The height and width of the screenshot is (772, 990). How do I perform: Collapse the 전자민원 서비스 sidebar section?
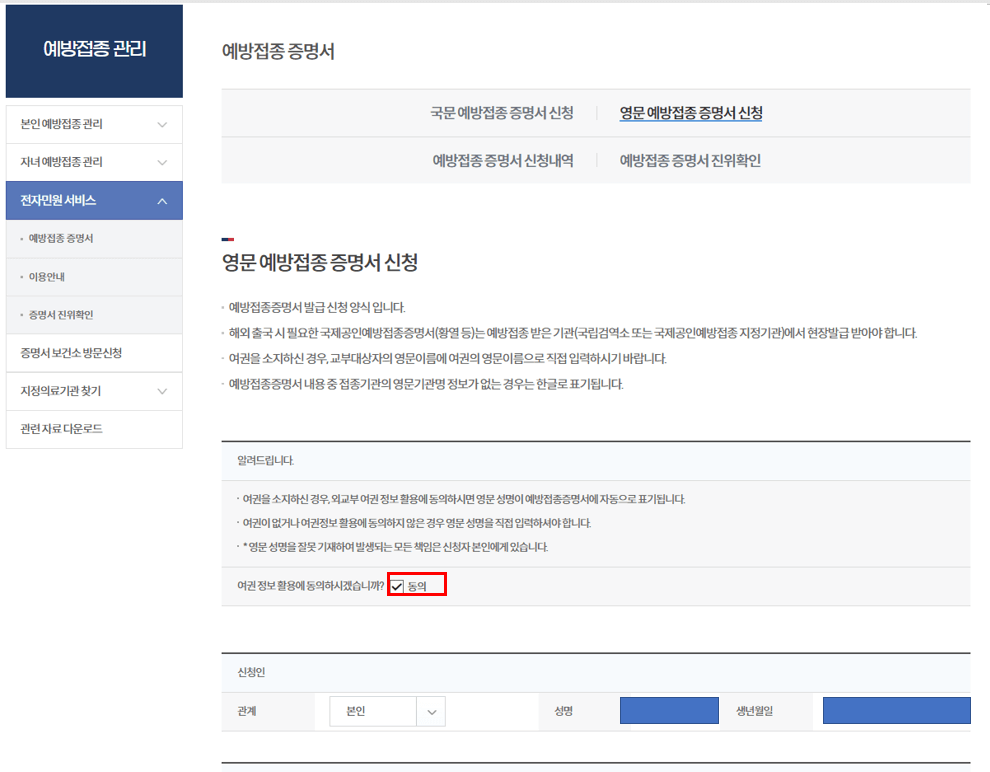[x=94, y=200]
